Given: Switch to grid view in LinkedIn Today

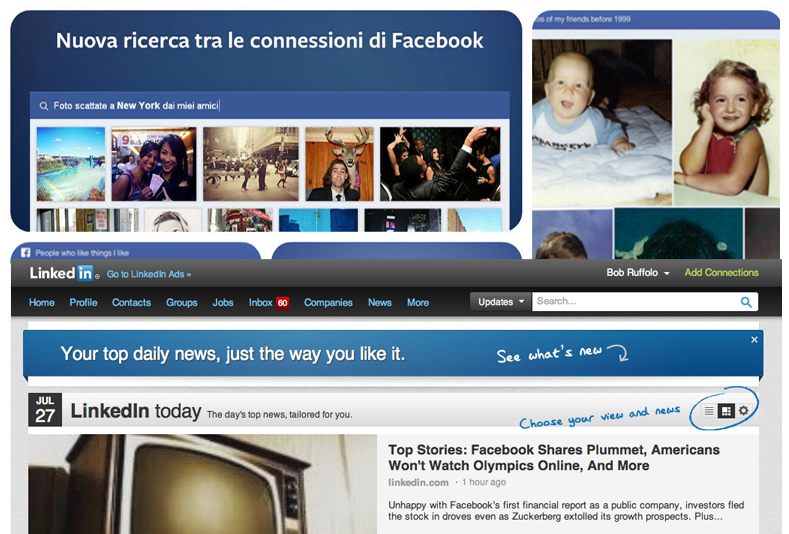Looking at the screenshot, I should tap(726, 411).
